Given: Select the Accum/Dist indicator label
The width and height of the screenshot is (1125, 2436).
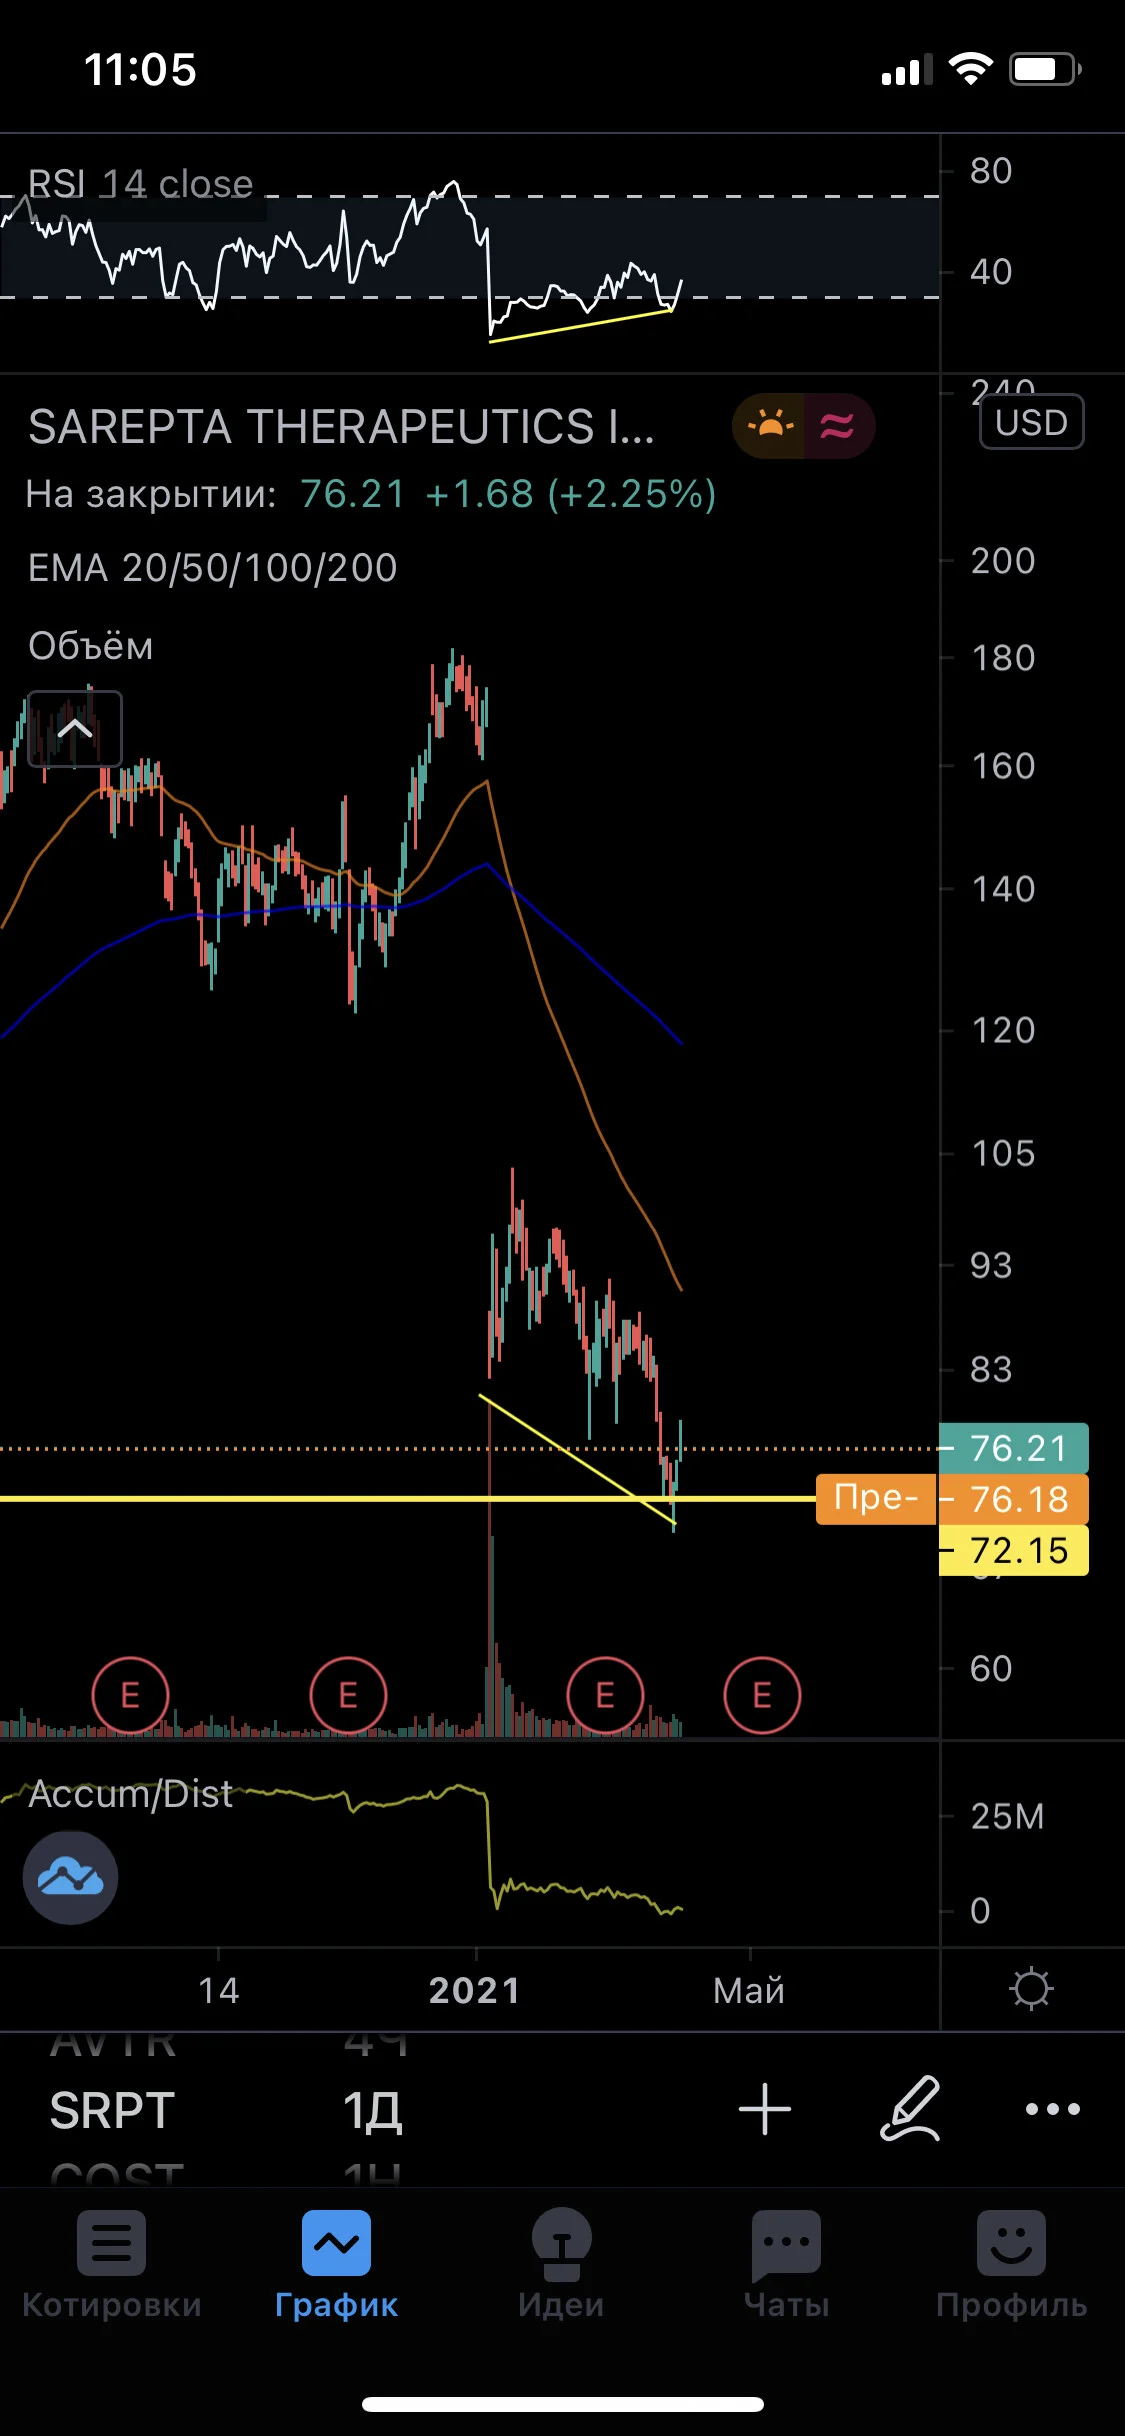Looking at the screenshot, I should (130, 1794).
